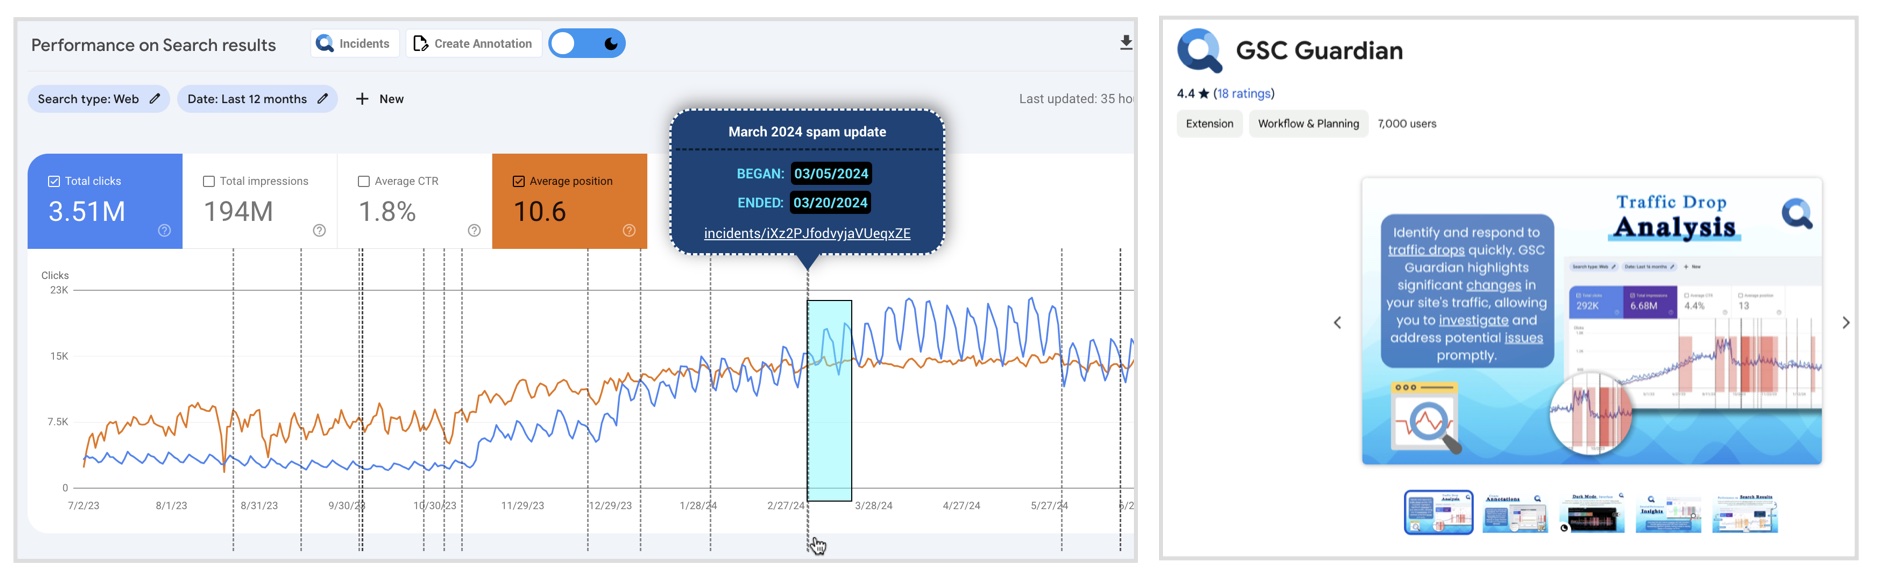This screenshot has height=586, width=1878.
Task: Open the Incidents panel
Action: tap(354, 44)
